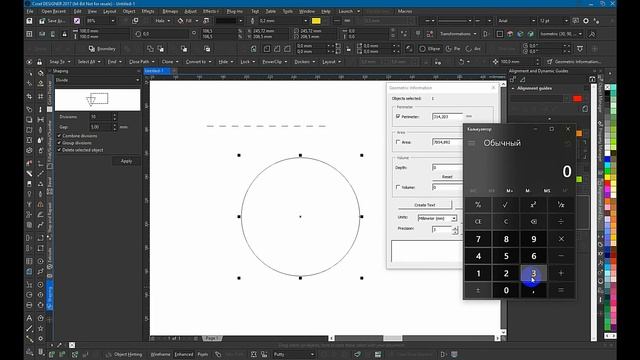Click the calculator hamburger menu icon
The width and height of the screenshot is (640, 360).
point(472,143)
